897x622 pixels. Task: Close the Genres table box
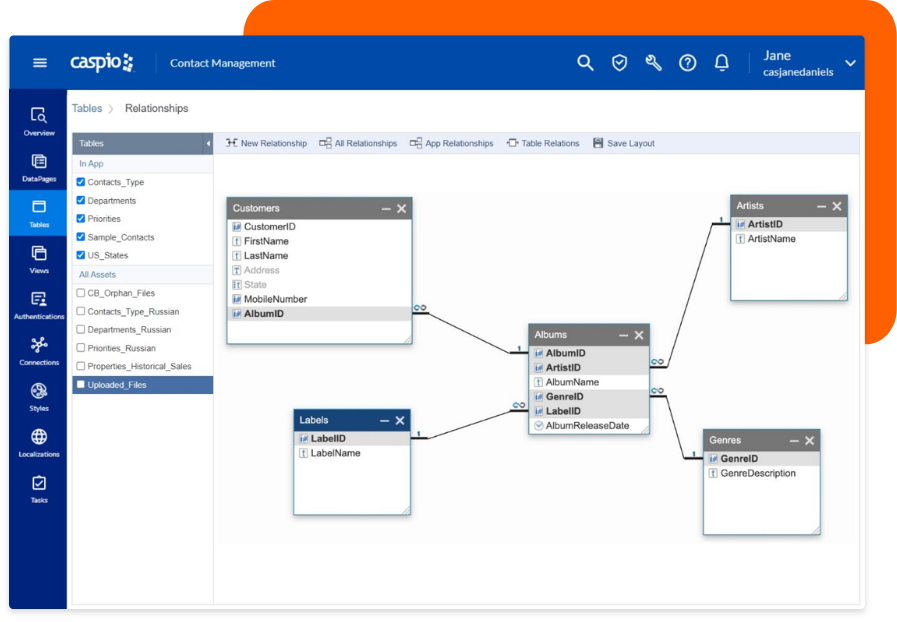point(809,441)
